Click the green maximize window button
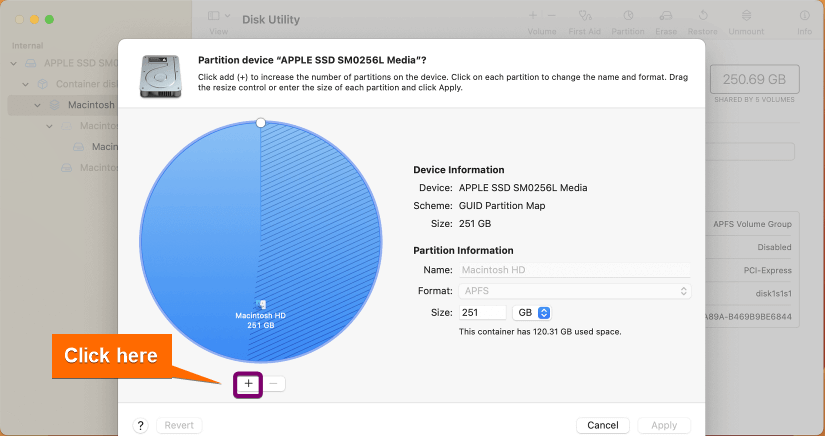The image size is (825, 436). (x=49, y=19)
